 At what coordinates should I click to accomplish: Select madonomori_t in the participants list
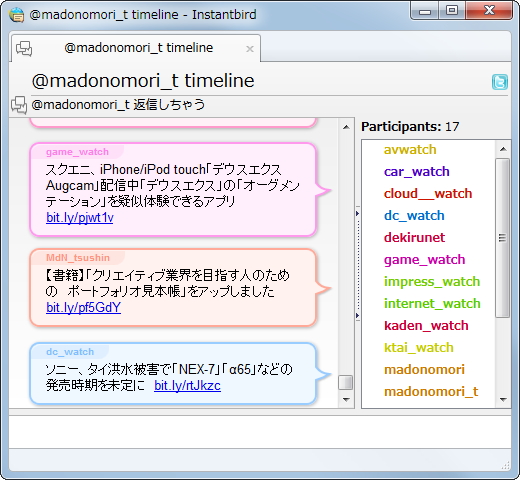pos(431,392)
